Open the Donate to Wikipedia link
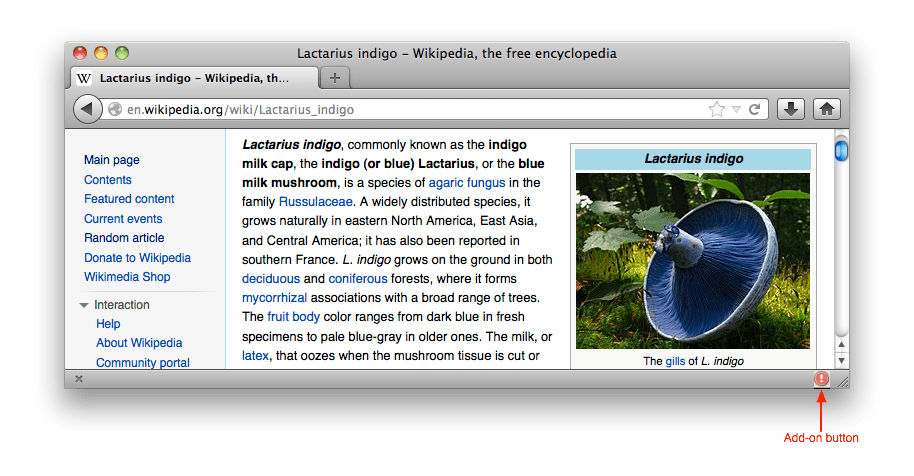914x476 pixels. pos(137,258)
